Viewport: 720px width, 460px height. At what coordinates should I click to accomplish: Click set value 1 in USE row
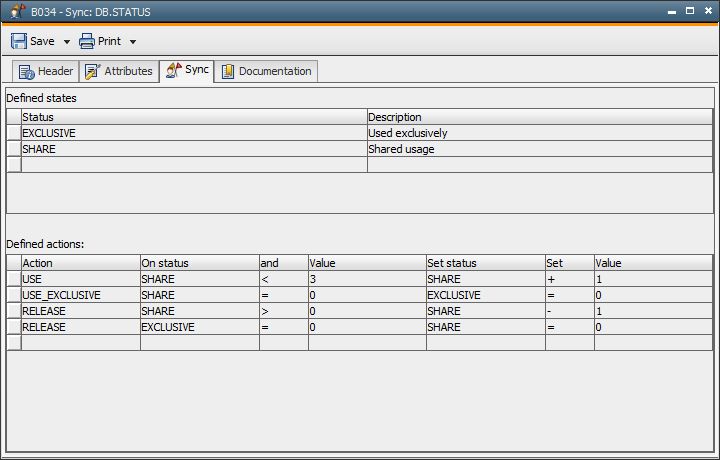(653, 279)
